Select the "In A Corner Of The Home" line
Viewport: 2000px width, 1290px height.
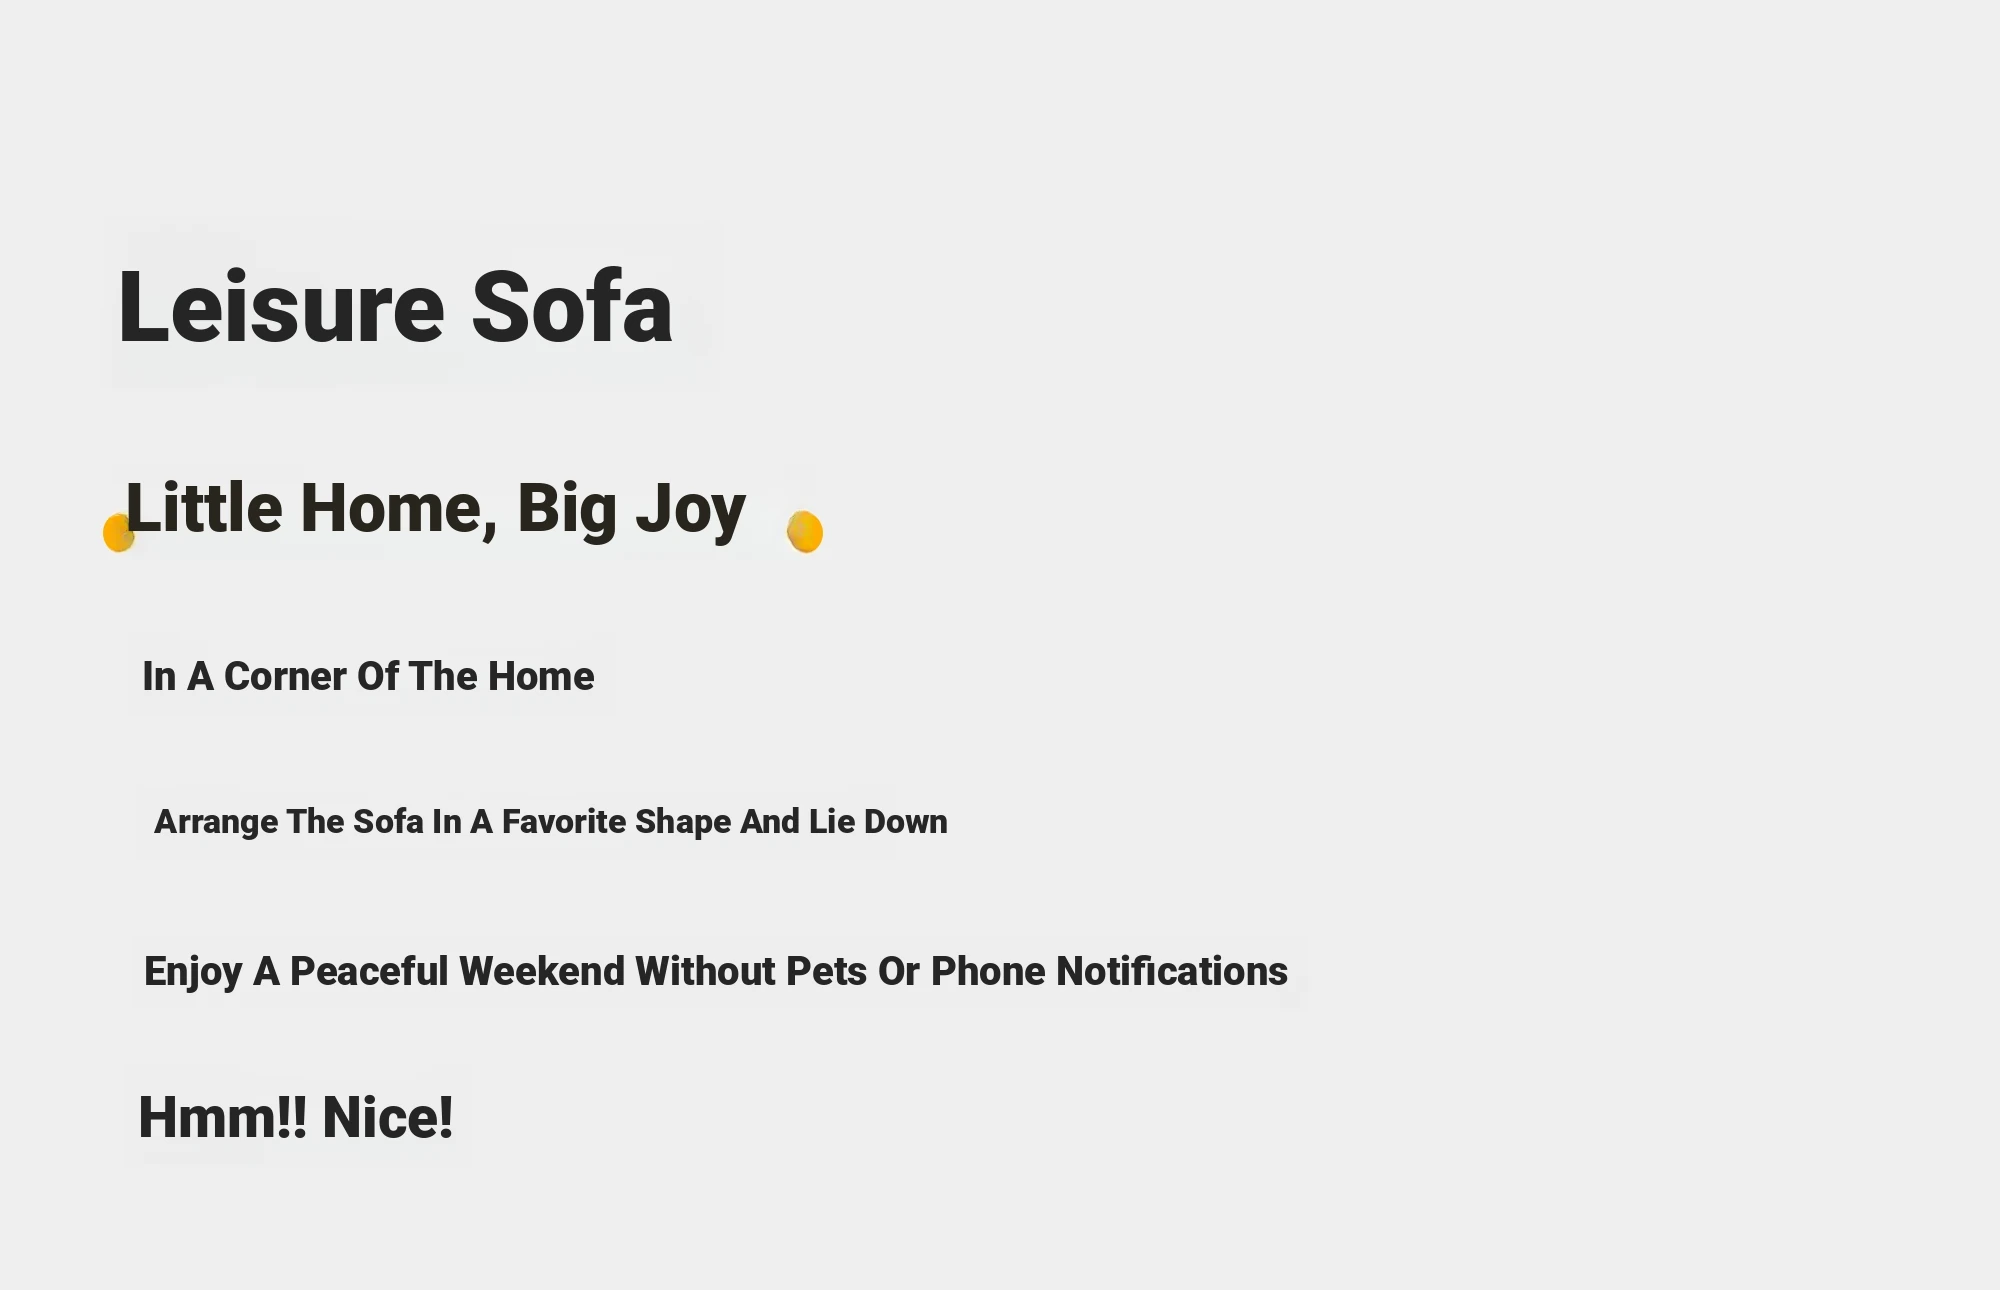368,677
